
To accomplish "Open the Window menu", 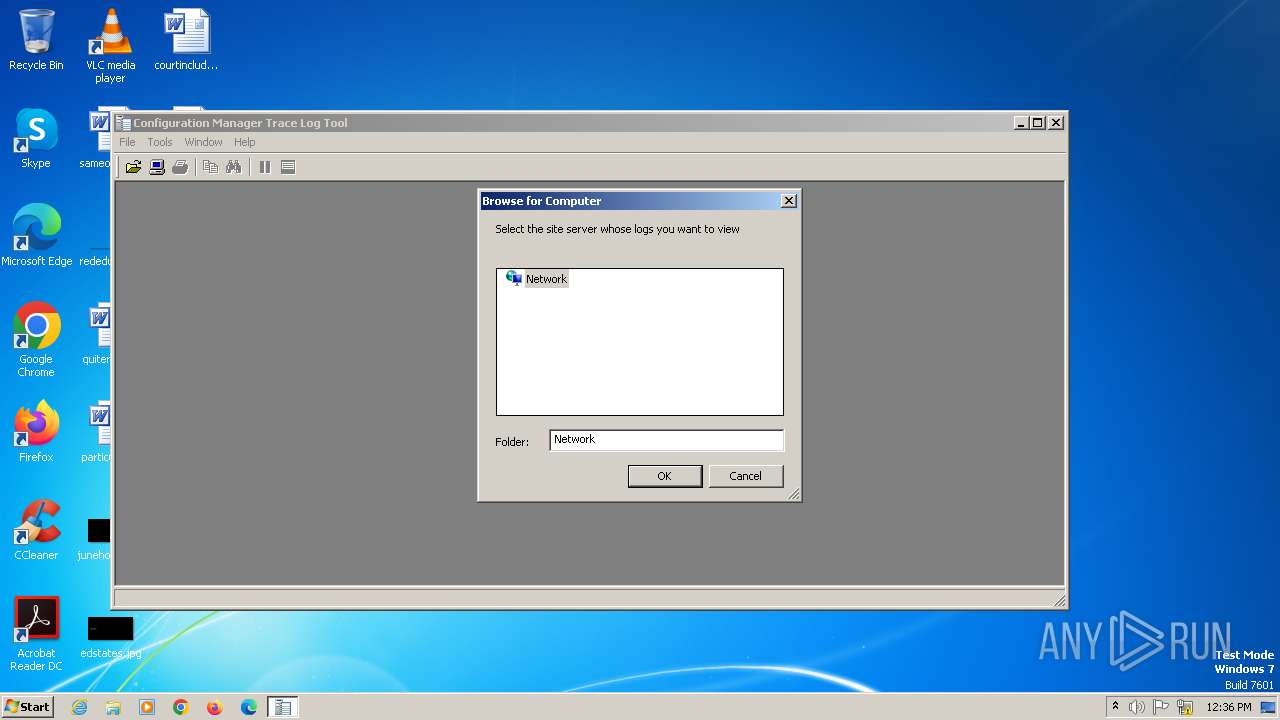I will [x=203, y=142].
